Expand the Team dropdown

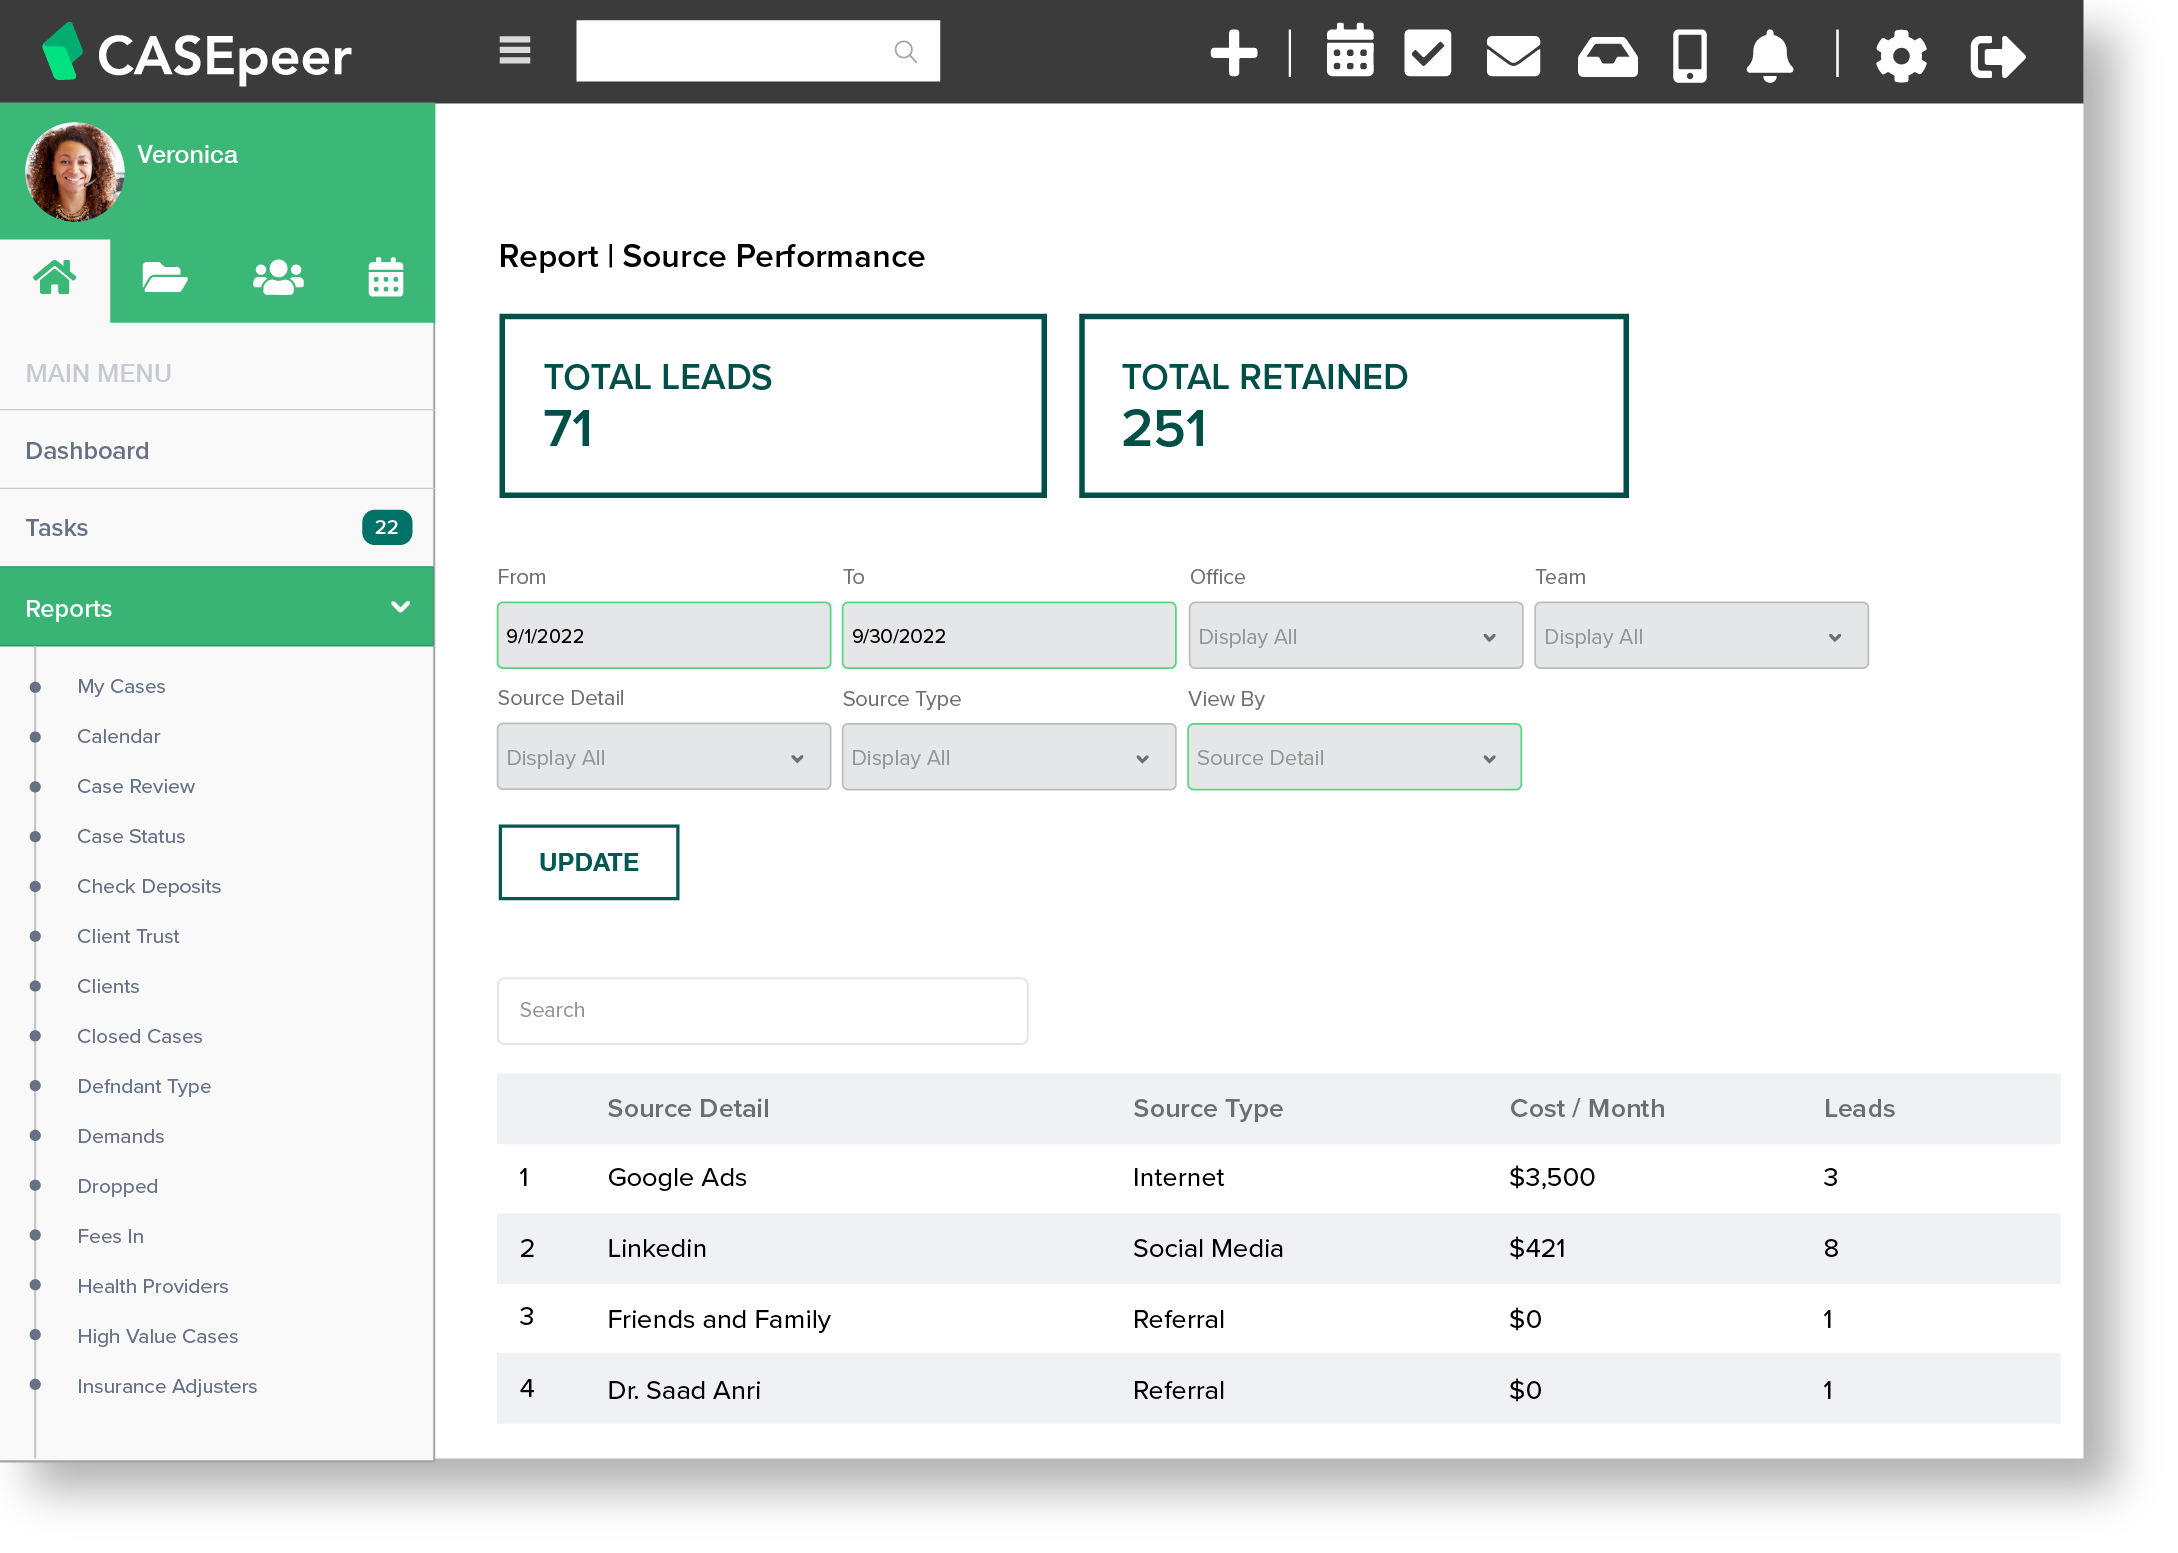click(x=1700, y=637)
